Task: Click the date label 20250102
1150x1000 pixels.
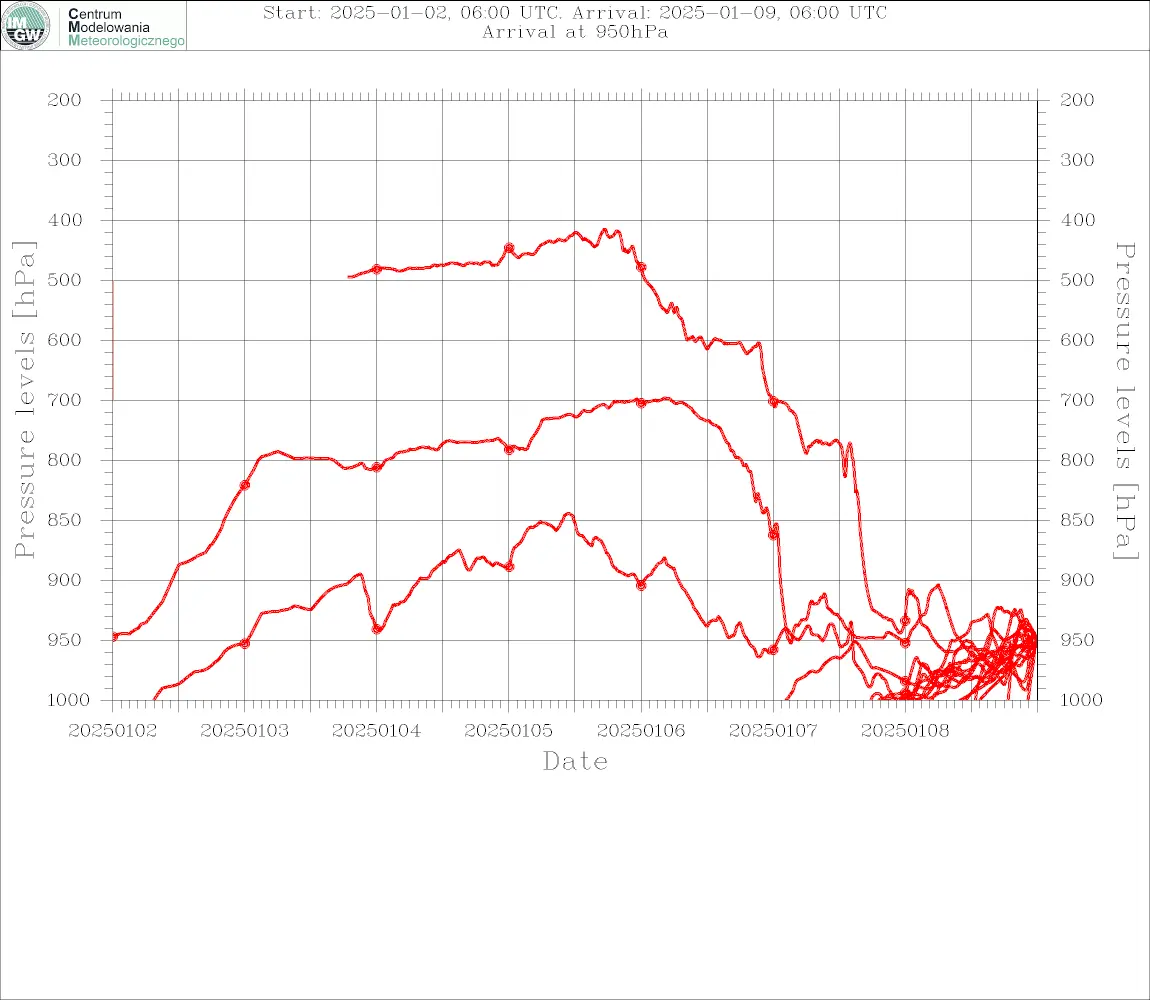Action: pos(112,731)
